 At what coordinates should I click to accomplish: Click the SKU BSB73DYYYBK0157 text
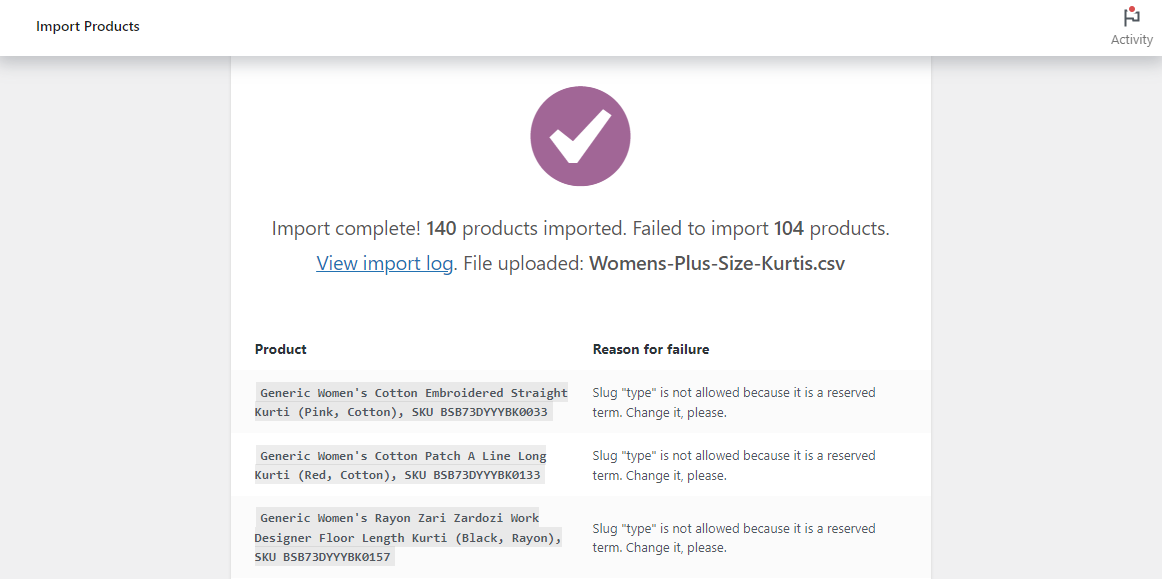pos(322,557)
